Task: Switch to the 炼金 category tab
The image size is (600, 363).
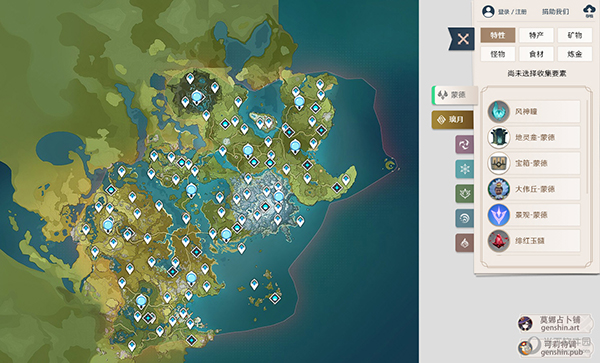Action: click(x=575, y=54)
